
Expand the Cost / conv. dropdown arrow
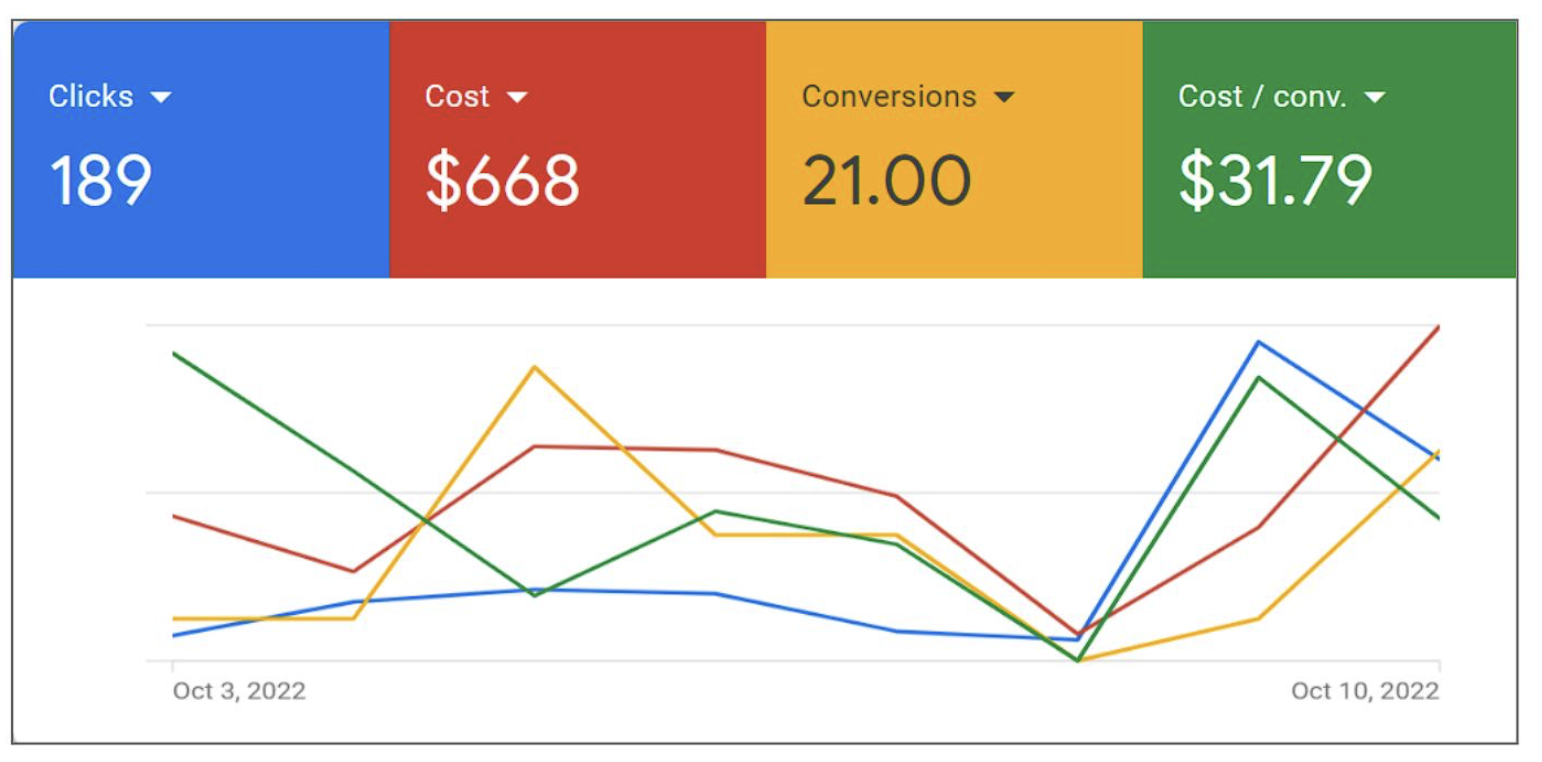click(x=1374, y=97)
